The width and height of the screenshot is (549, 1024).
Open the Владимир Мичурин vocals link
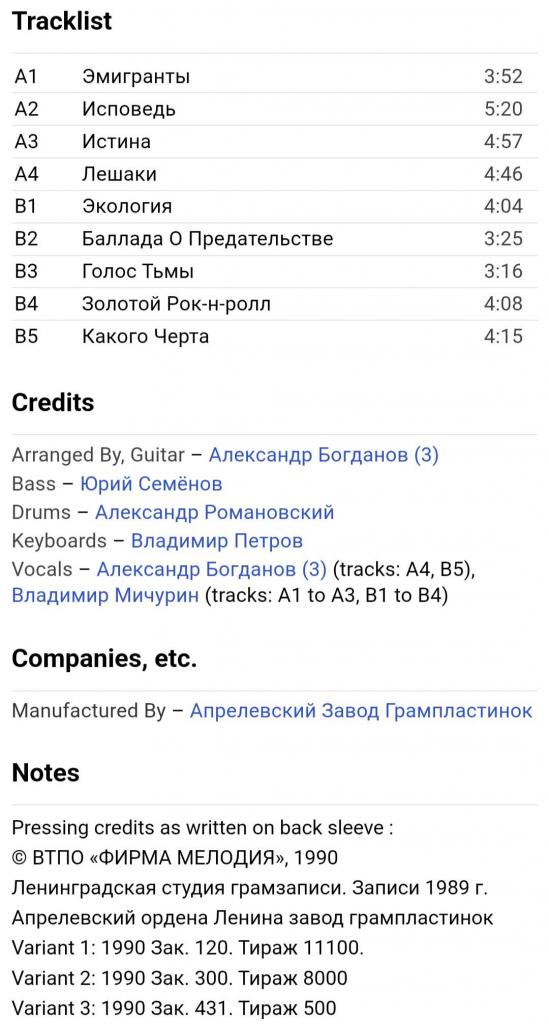coord(105,597)
